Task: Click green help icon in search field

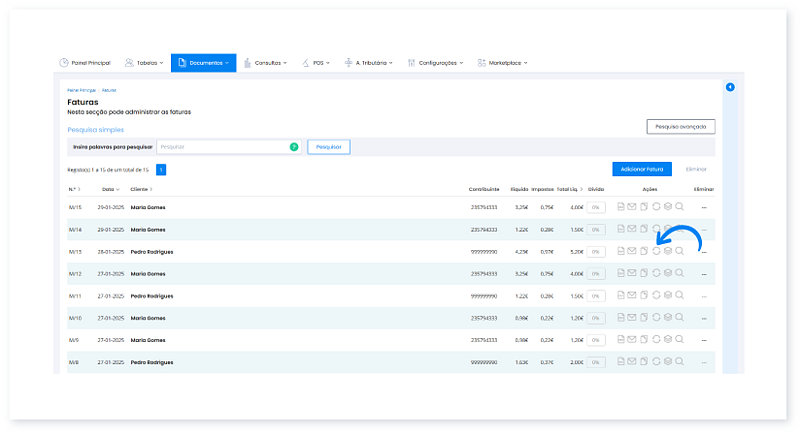Action: pyautogui.click(x=294, y=147)
